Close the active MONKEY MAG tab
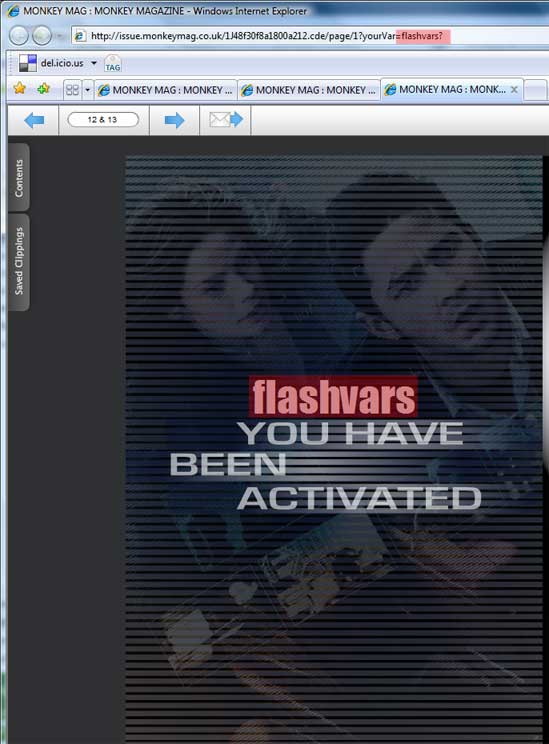 coord(514,89)
